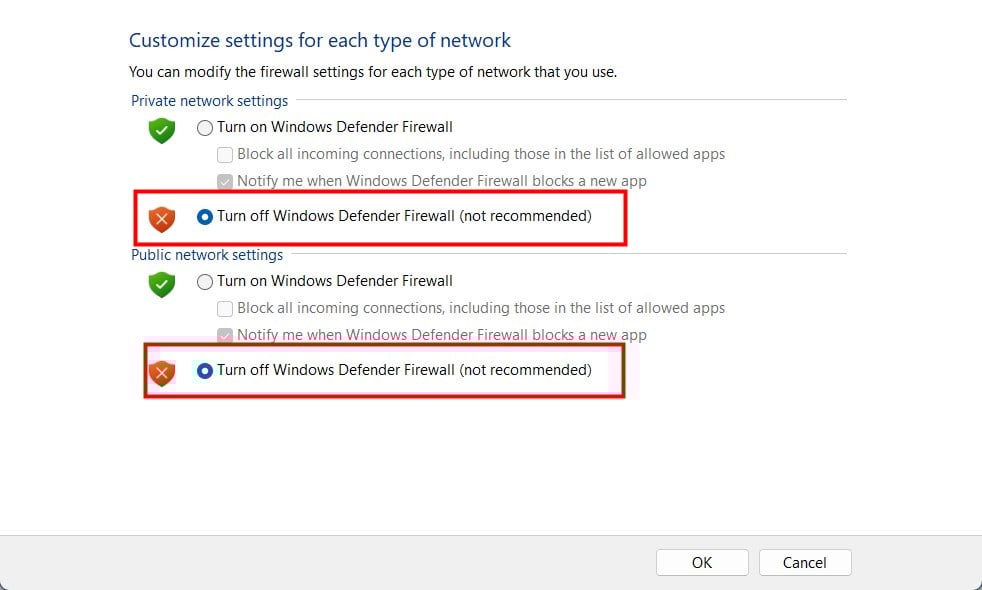The height and width of the screenshot is (590, 982).
Task: Click red shield icon under Private network settings
Action: (x=162, y=219)
